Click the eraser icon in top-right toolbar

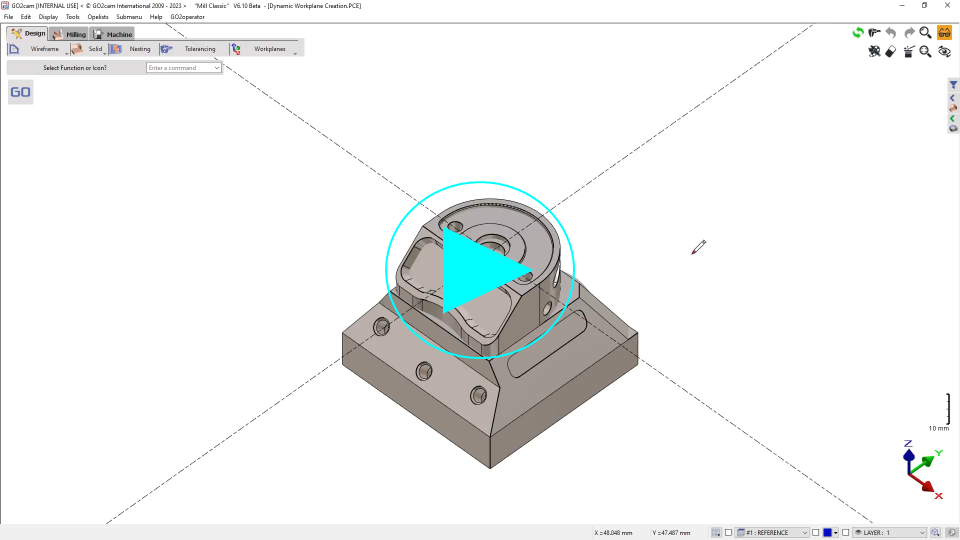point(890,52)
